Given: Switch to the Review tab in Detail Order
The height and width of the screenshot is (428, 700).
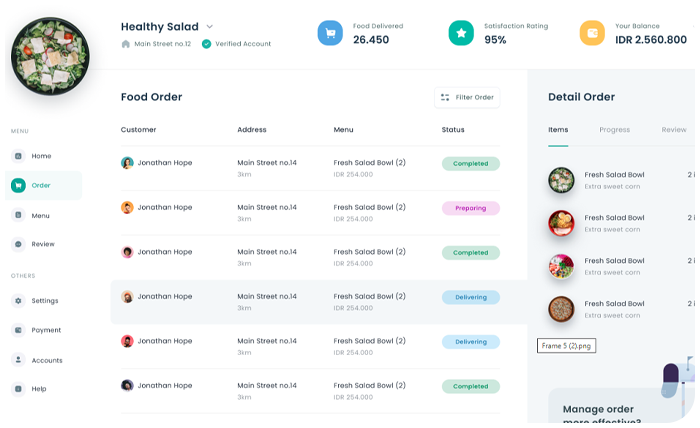Looking at the screenshot, I should (x=674, y=130).
